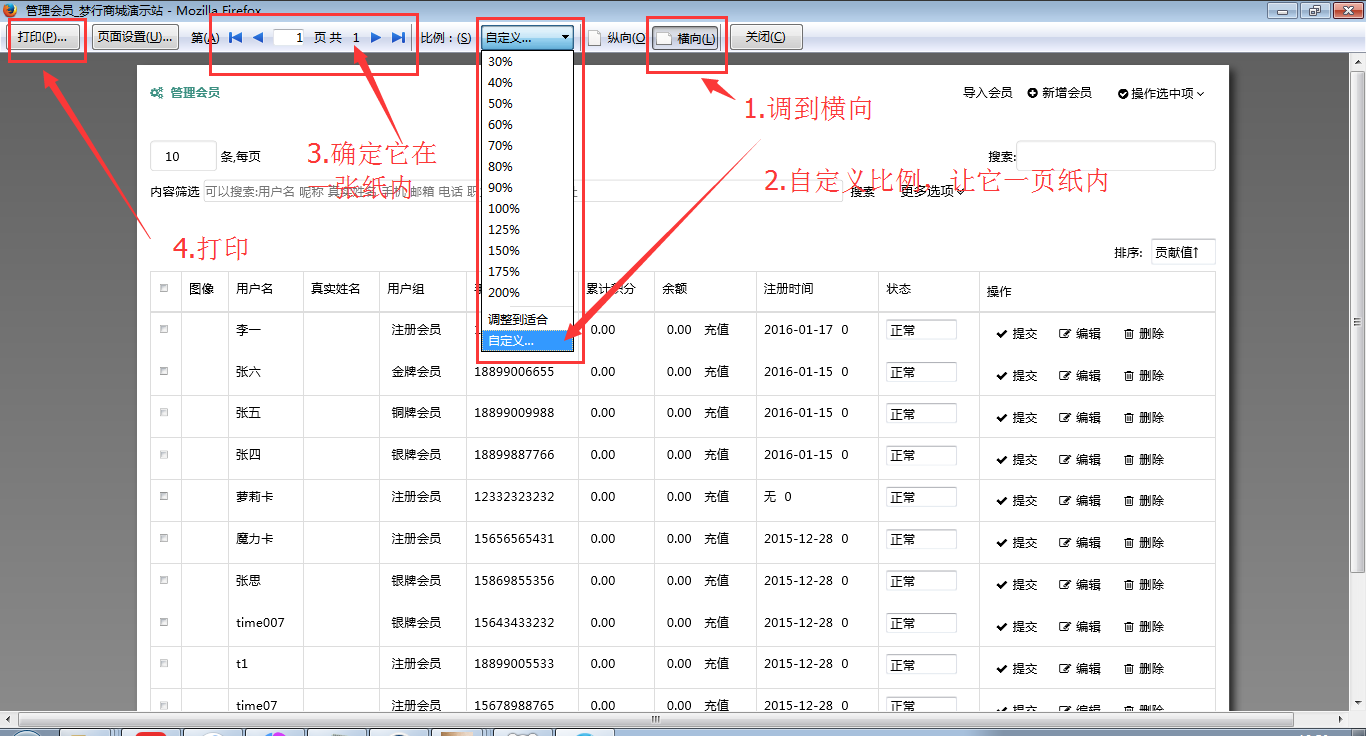Image resolution: width=1366 pixels, height=736 pixels.
Task: Click 充值 recharge link for 张五
Action: click(x=716, y=413)
